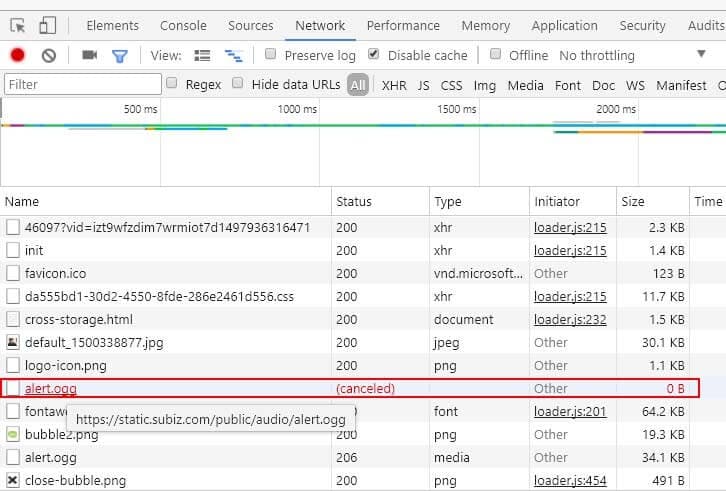726x491 pixels.
Task: Open loader.js:201 initiator link
Action: tap(570, 411)
